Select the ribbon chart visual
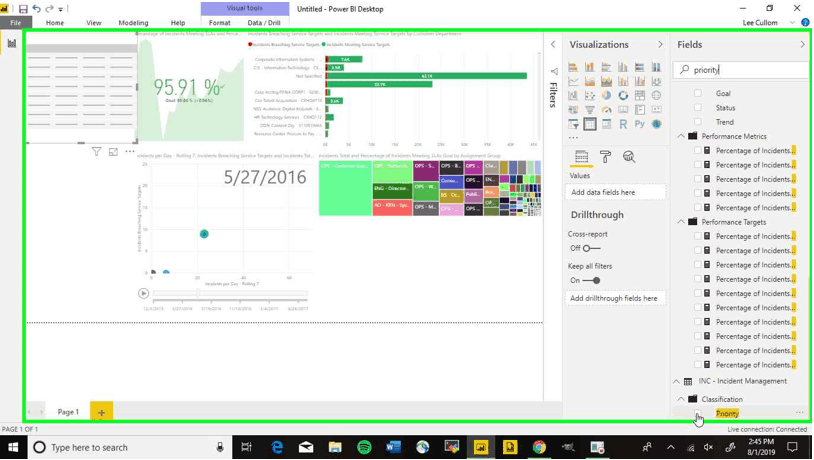 656,81
